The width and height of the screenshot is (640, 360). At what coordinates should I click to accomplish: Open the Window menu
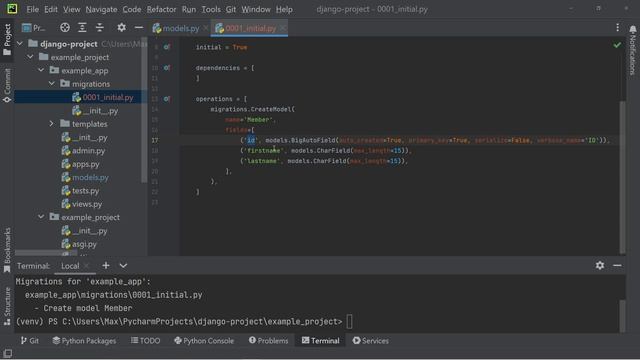point(256,9)
